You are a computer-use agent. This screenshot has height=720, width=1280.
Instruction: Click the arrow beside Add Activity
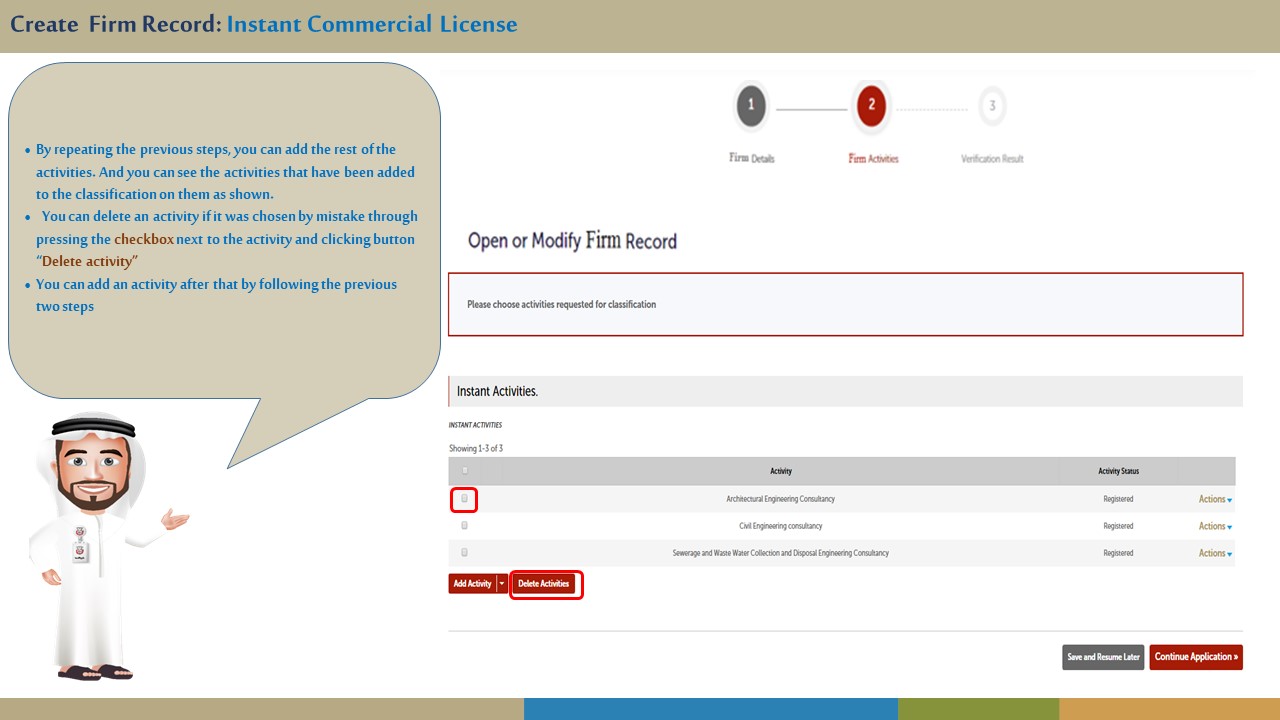coord(502,584)
